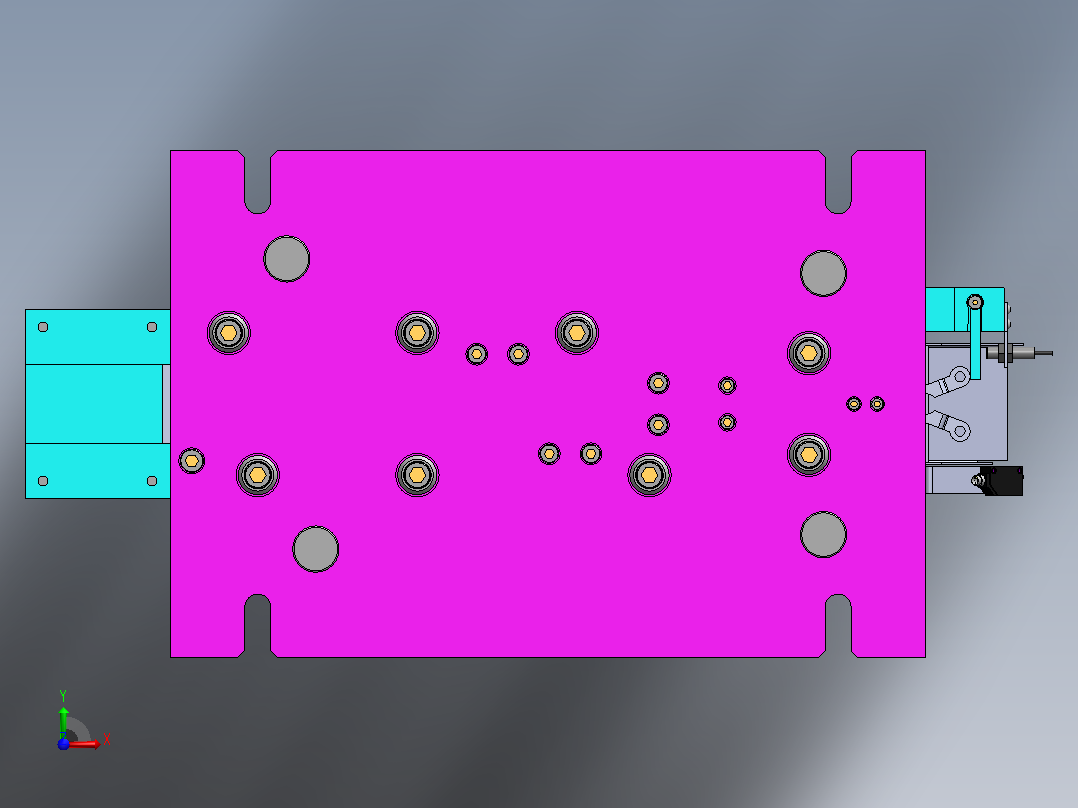Select the cyan bracket on the plate's left side
Viewport: 1078px width, 808px height.
[98, 404]
